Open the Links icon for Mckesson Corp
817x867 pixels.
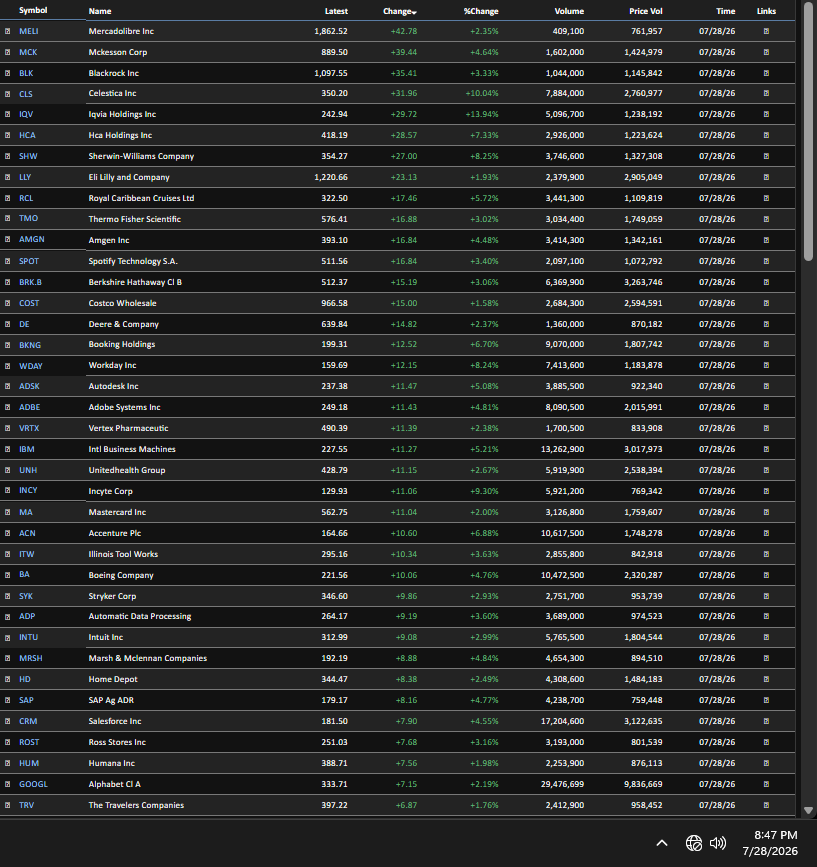(766, 53)
